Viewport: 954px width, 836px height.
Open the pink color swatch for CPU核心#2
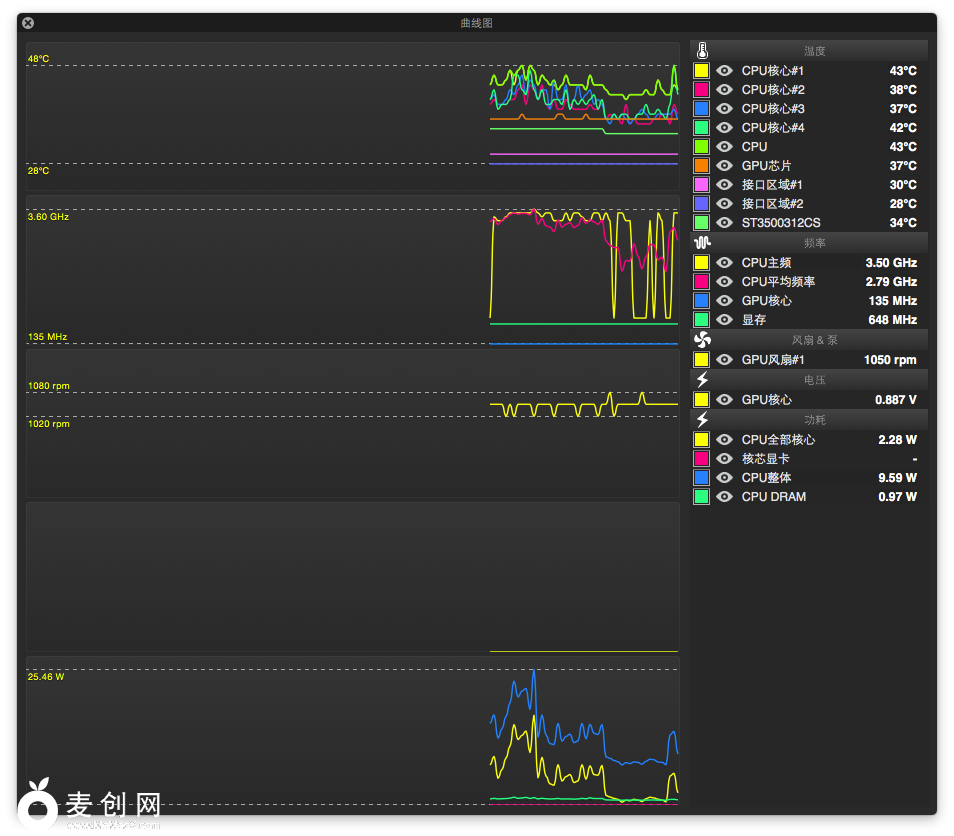click(x=701, y=90)
